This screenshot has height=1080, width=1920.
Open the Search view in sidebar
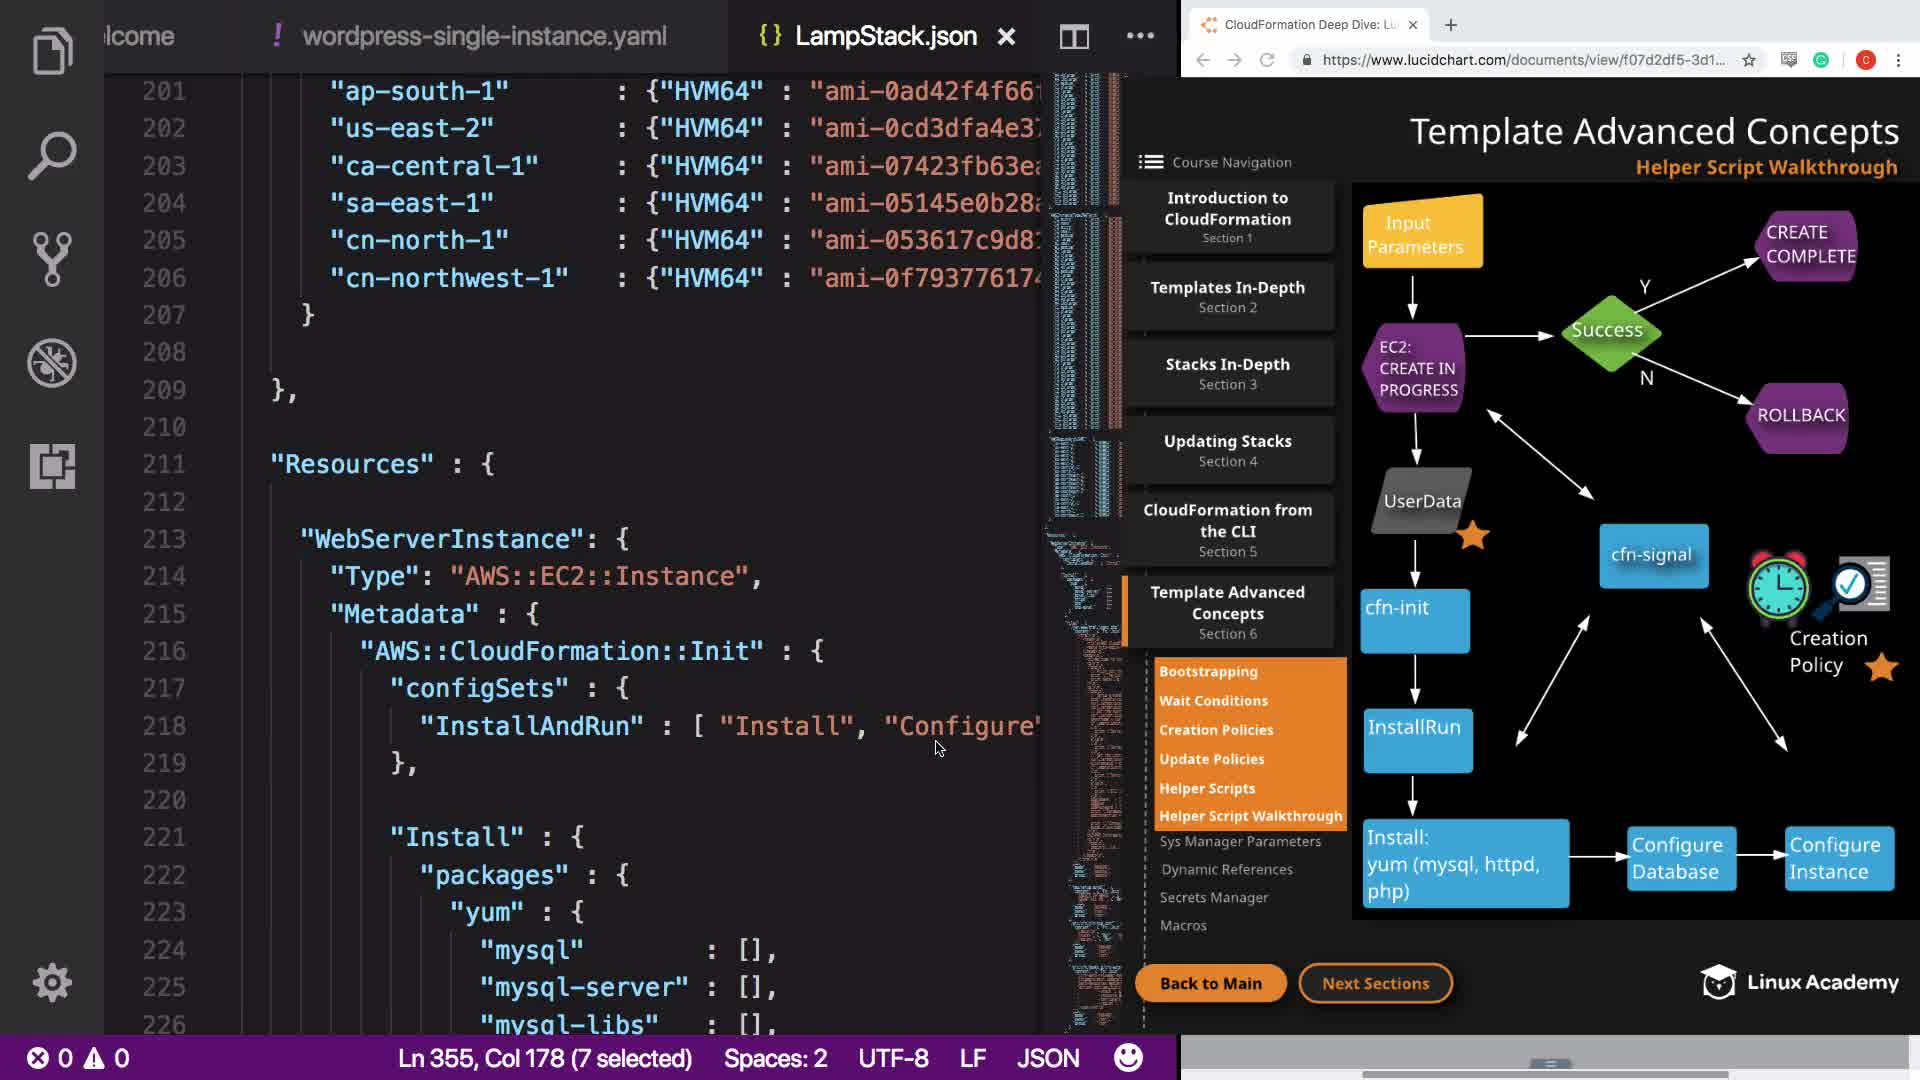(52, 155)
